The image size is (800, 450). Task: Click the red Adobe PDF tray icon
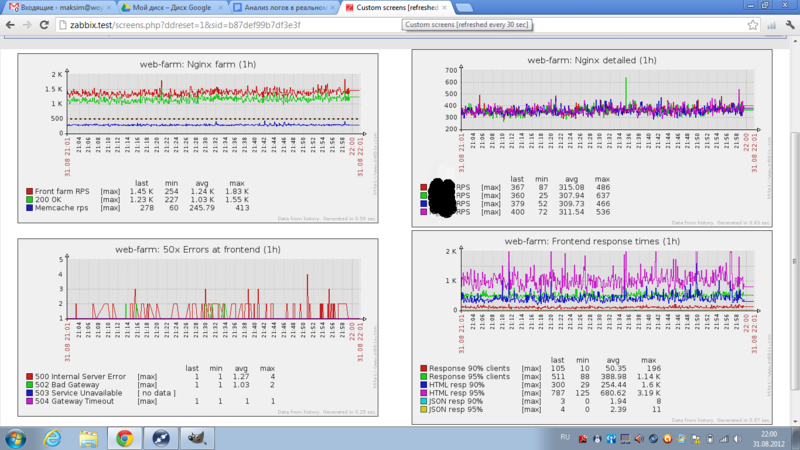[x=583, y=439]
